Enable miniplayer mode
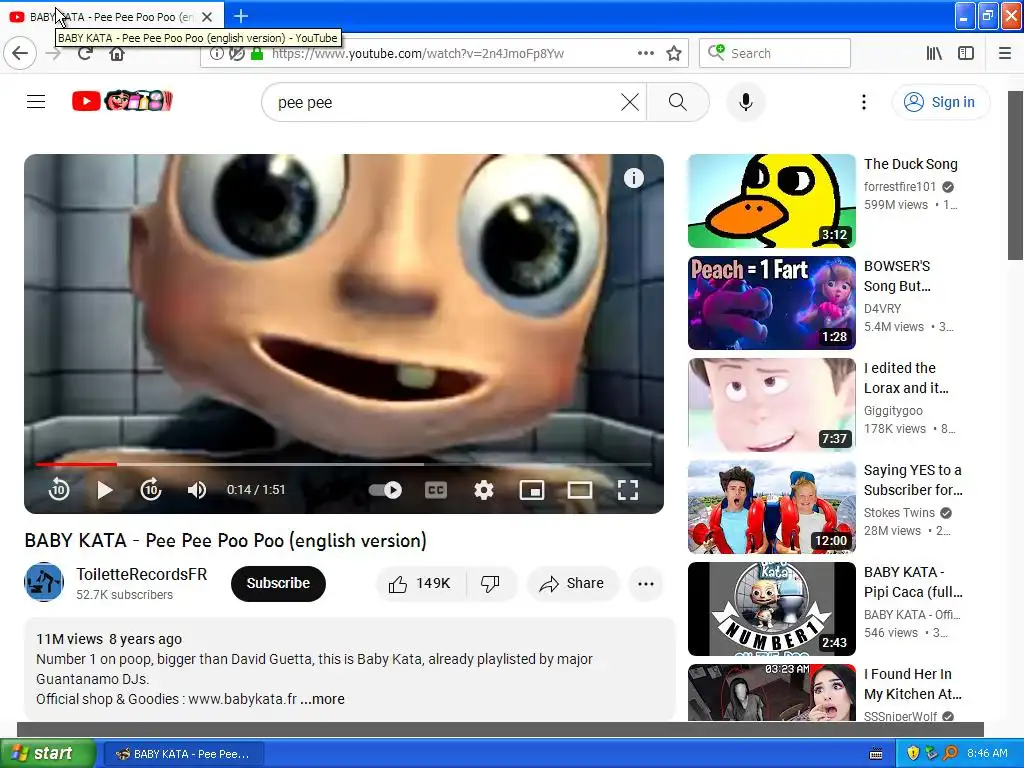Viewport: 1024px width, 768px height. click(x=532, y=490)
